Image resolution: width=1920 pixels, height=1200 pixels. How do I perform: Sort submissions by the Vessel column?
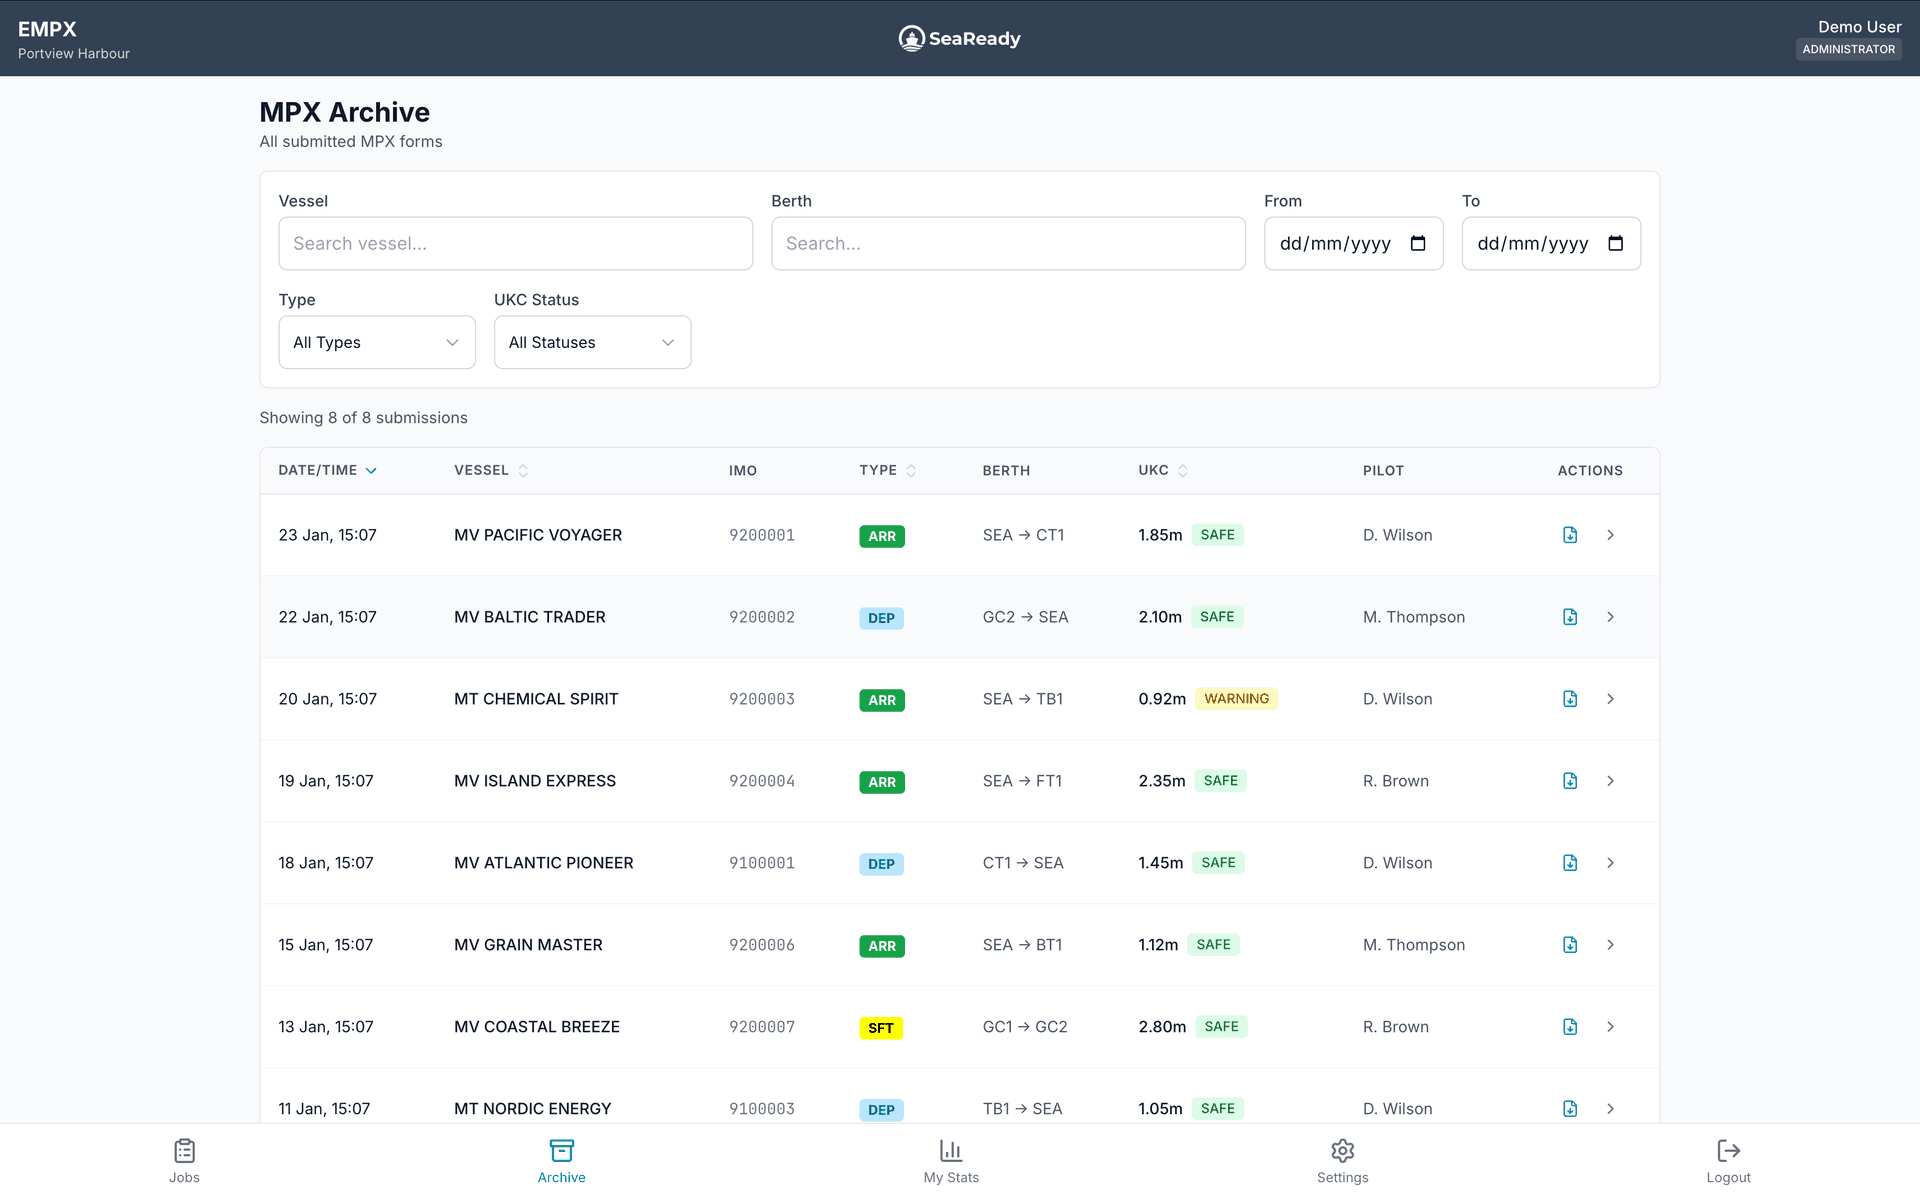click(490, 470)
